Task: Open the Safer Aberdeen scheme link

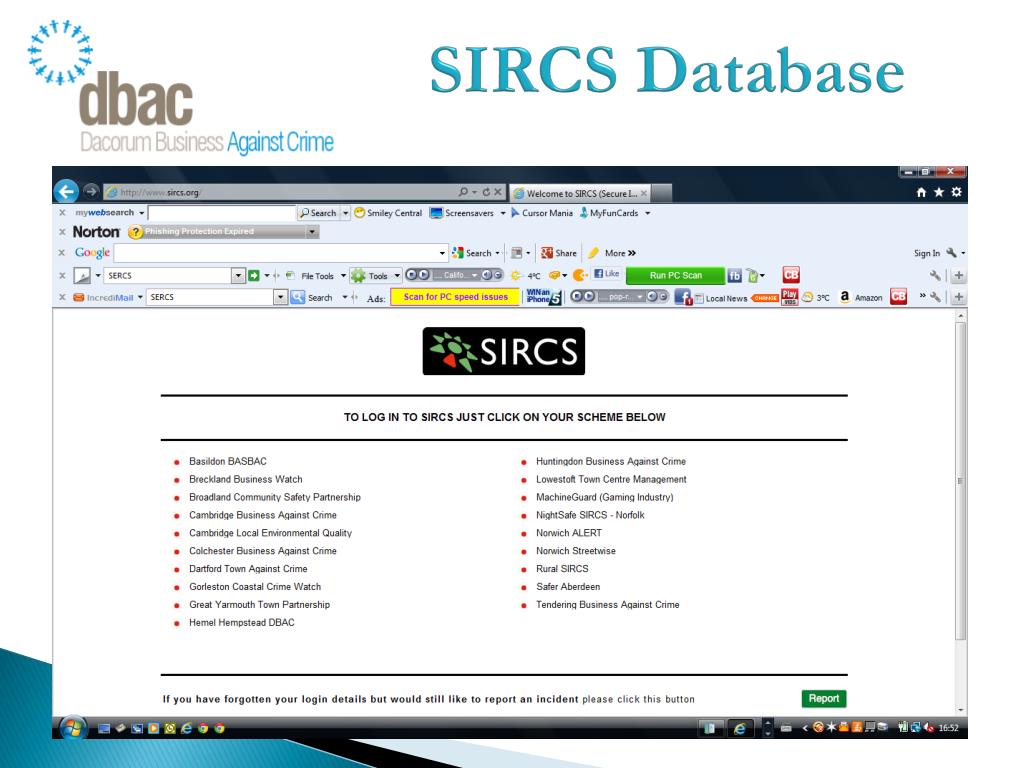Action: 568,586
